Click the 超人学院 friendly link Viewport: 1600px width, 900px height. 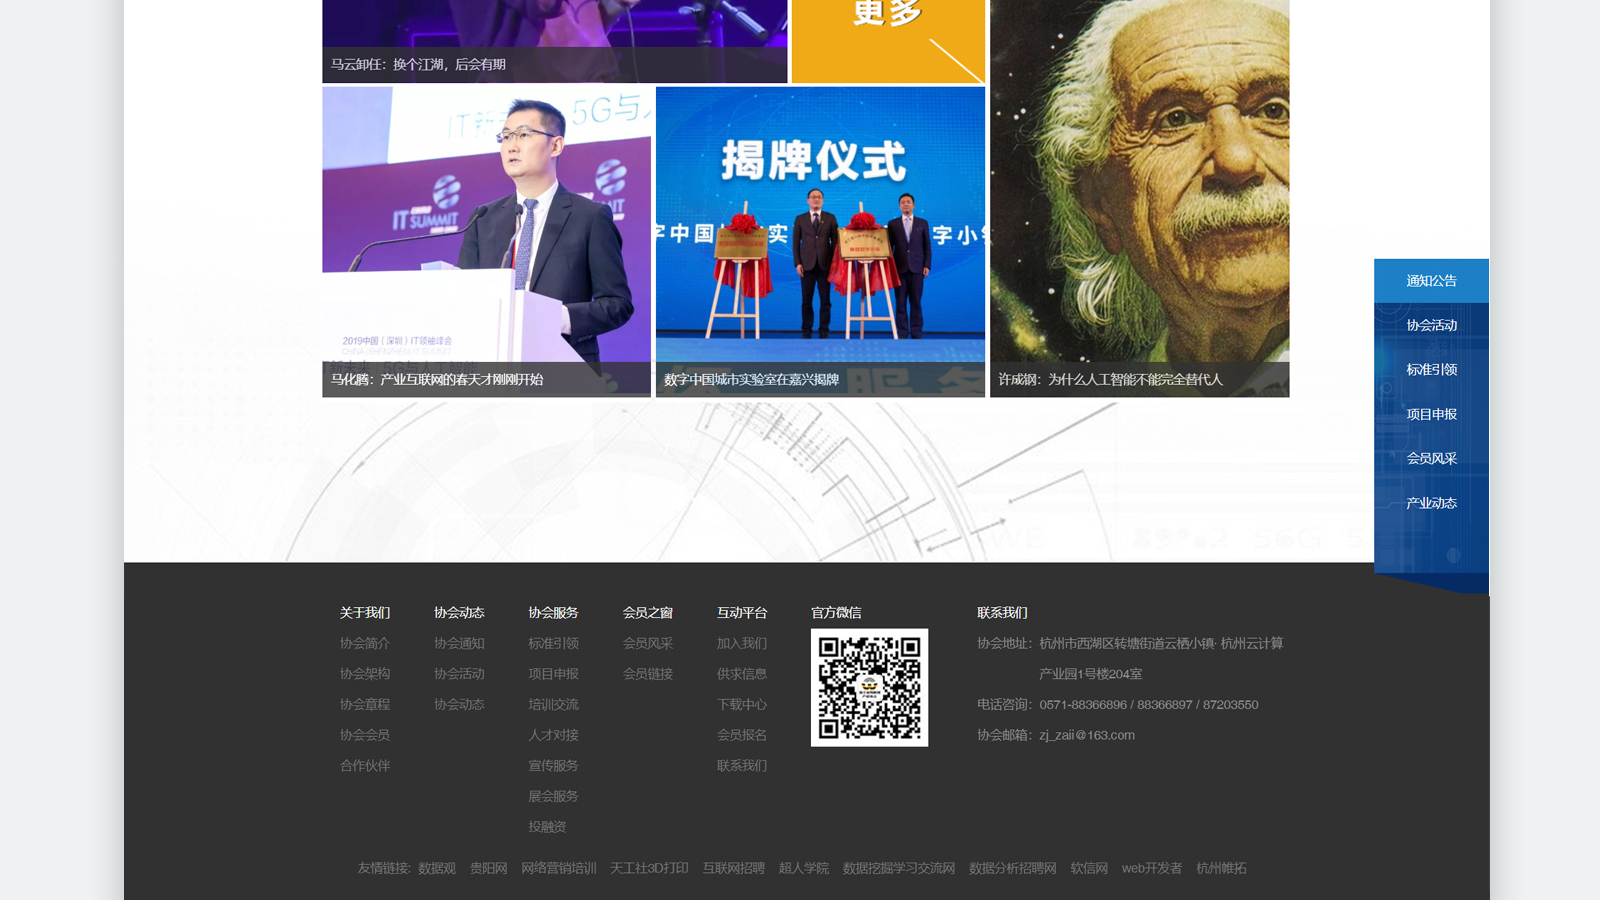point(803,868)
